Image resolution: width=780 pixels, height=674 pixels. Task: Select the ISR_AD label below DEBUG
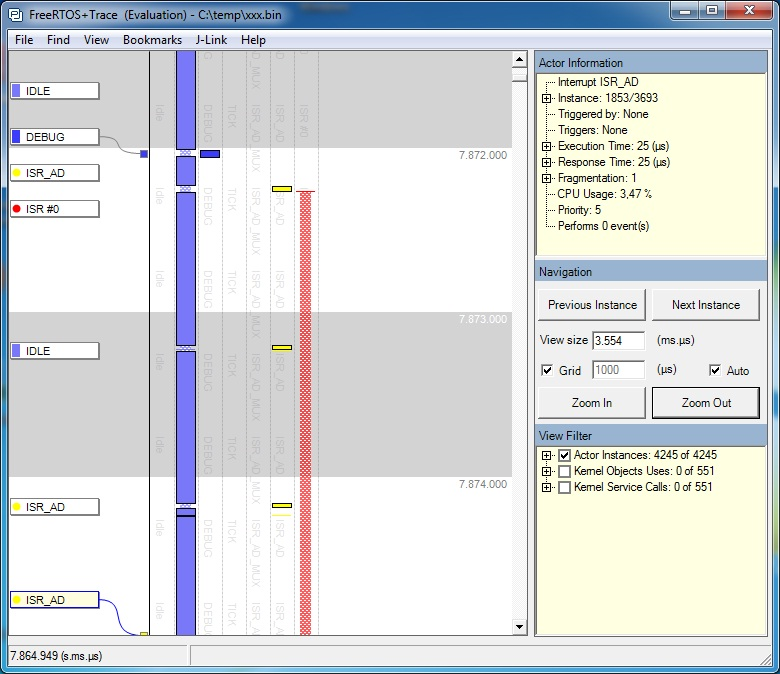pos(55,173)
